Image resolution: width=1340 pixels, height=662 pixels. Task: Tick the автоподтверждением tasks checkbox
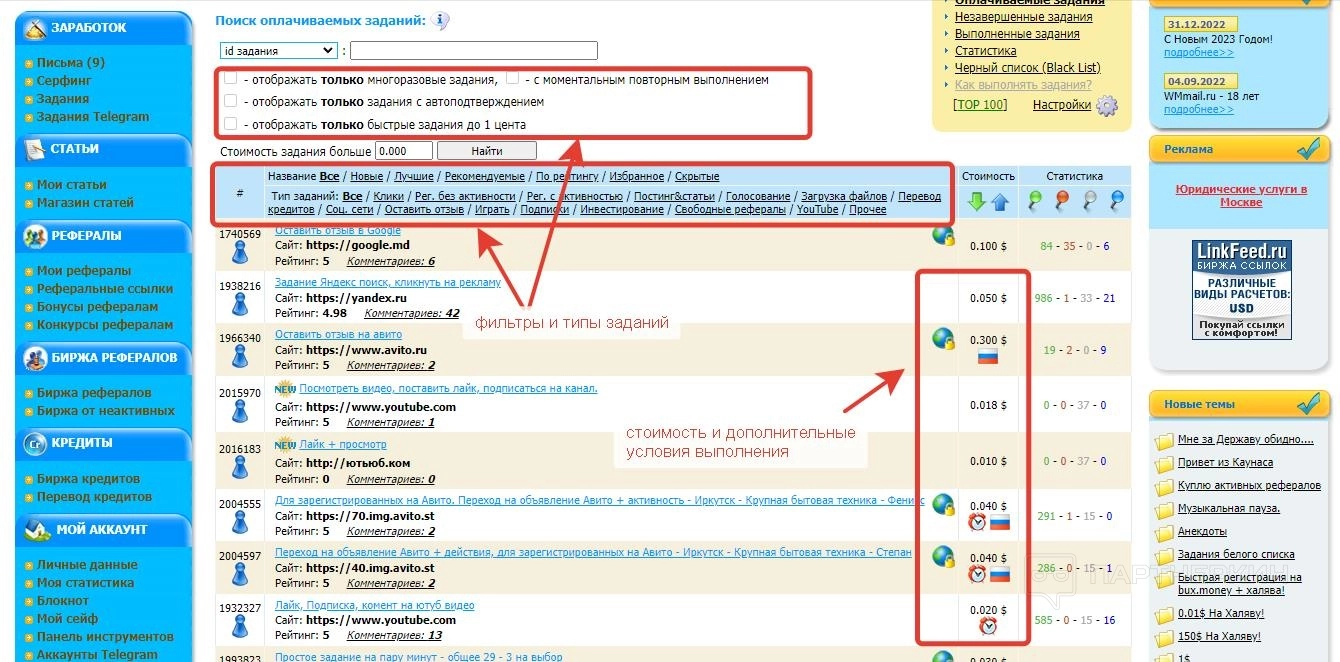tap(231, 101)
